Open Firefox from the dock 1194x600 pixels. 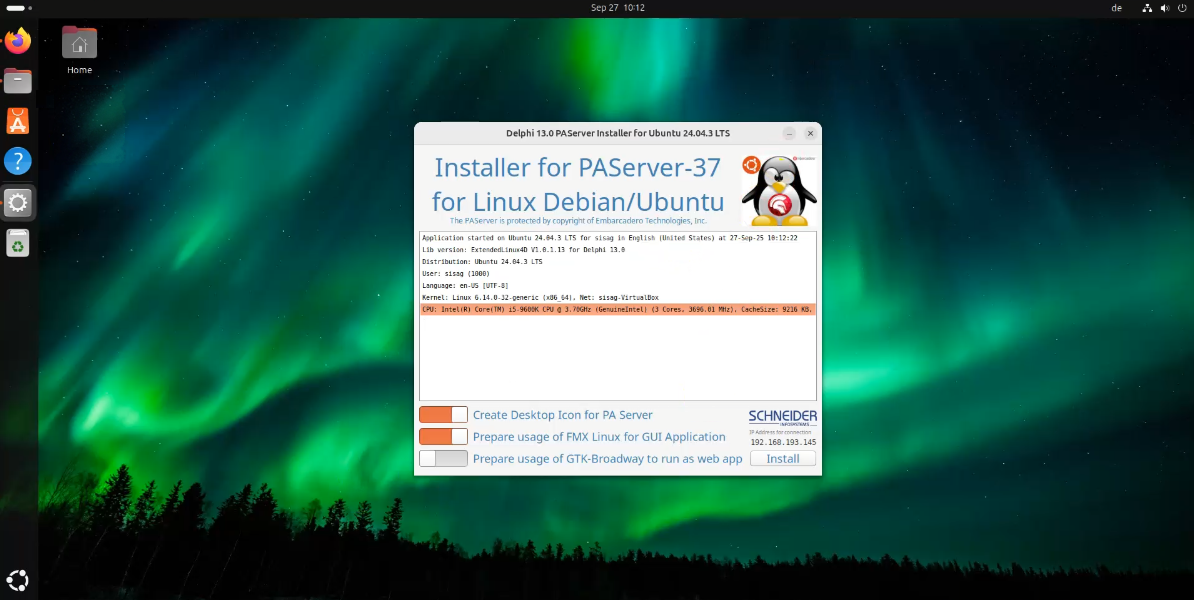coord(18,41)
